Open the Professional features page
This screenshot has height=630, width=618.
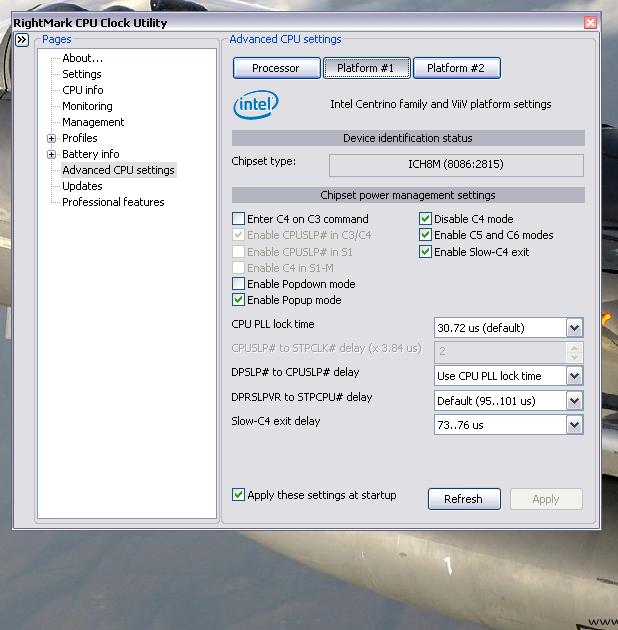[113, 202]
